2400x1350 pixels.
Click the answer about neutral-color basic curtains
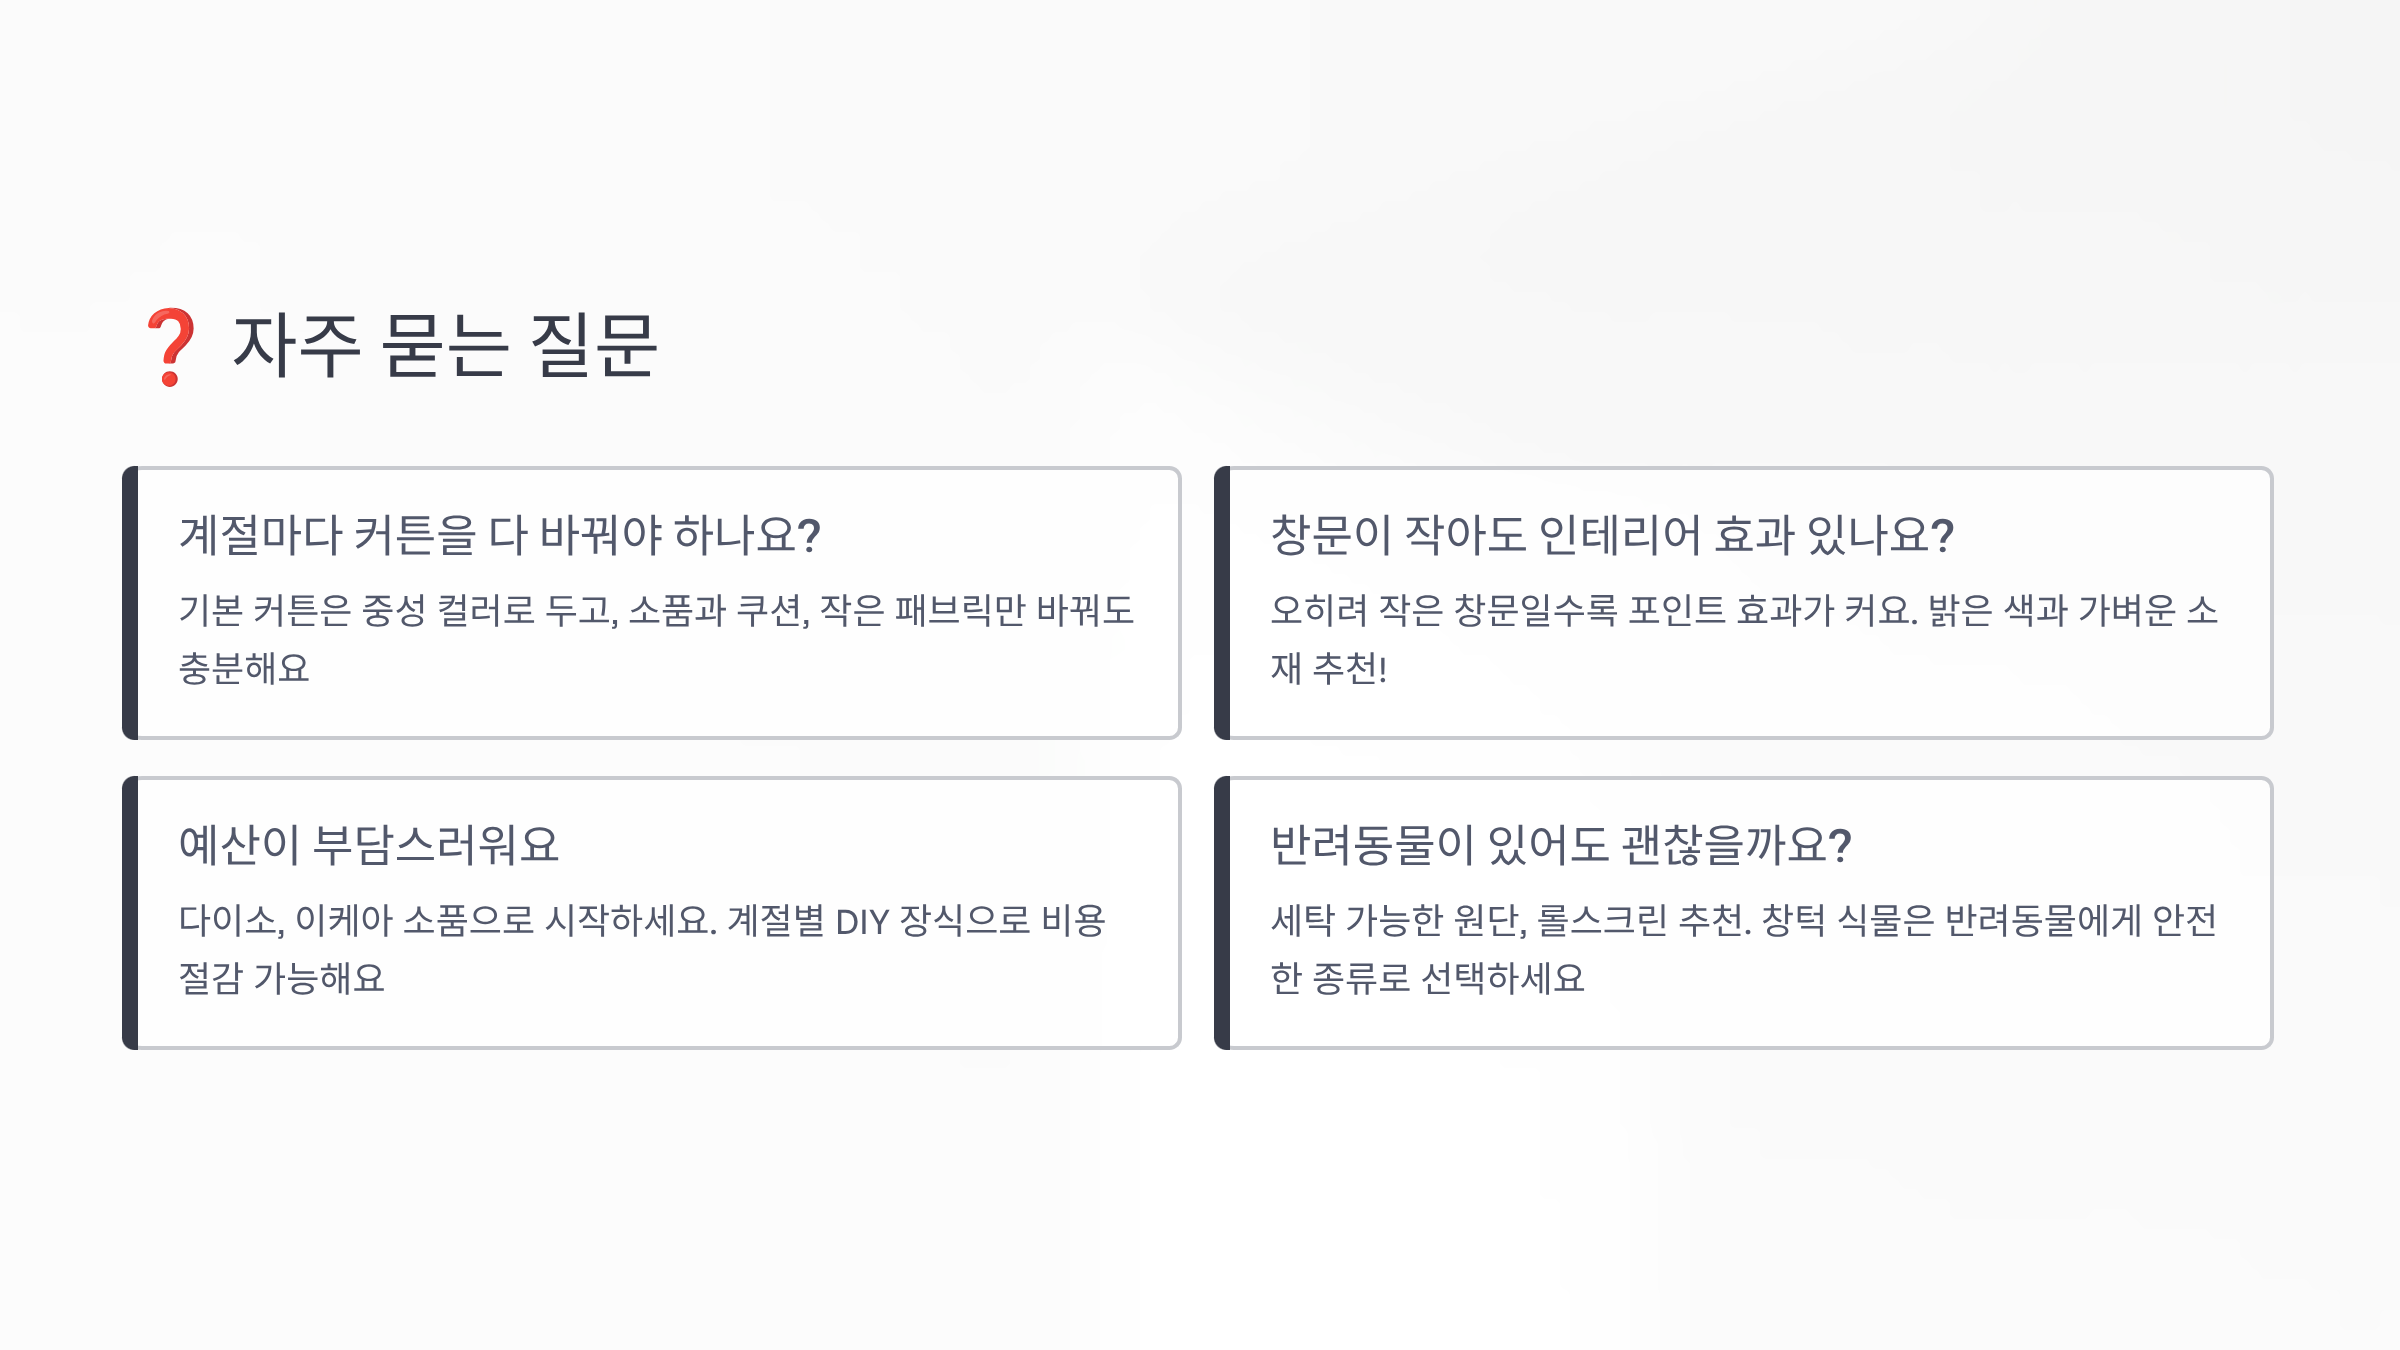(x=657, y=639)
